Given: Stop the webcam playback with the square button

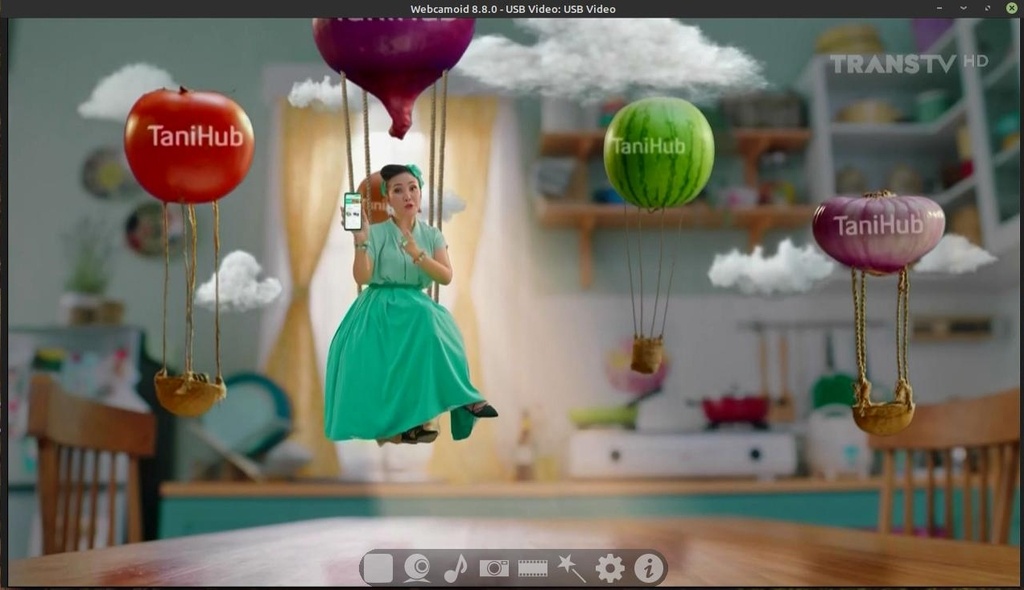Looking at the screenshot, I should click(378, 568).
